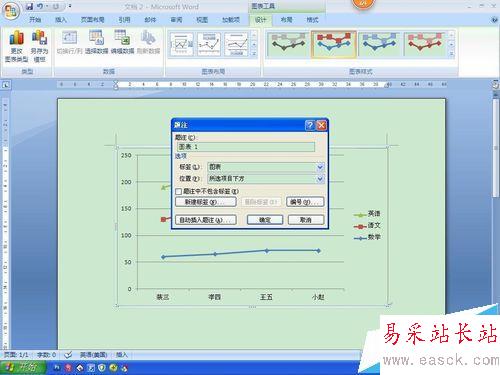
Task: Click the 语文 legend entry in chart
Action: point(367,226)
